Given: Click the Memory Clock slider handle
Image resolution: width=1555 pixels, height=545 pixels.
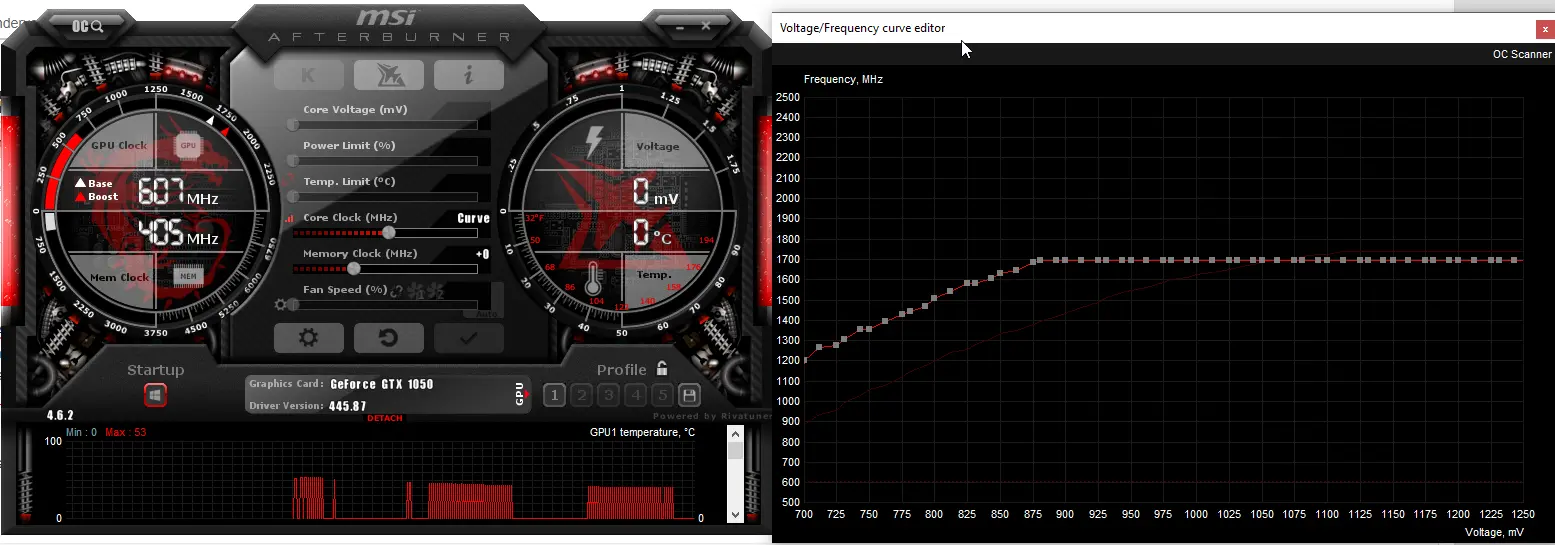Looking at the screenshot, I should pos(353,268).
